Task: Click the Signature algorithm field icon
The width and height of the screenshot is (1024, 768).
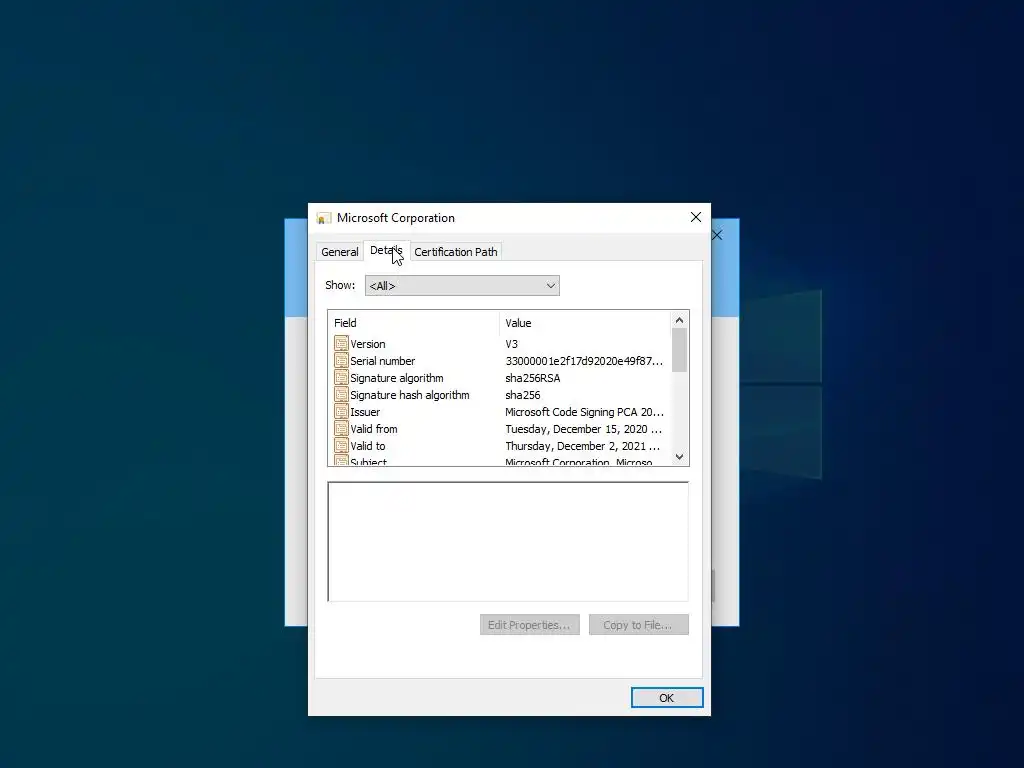Action: pos(341,377)
